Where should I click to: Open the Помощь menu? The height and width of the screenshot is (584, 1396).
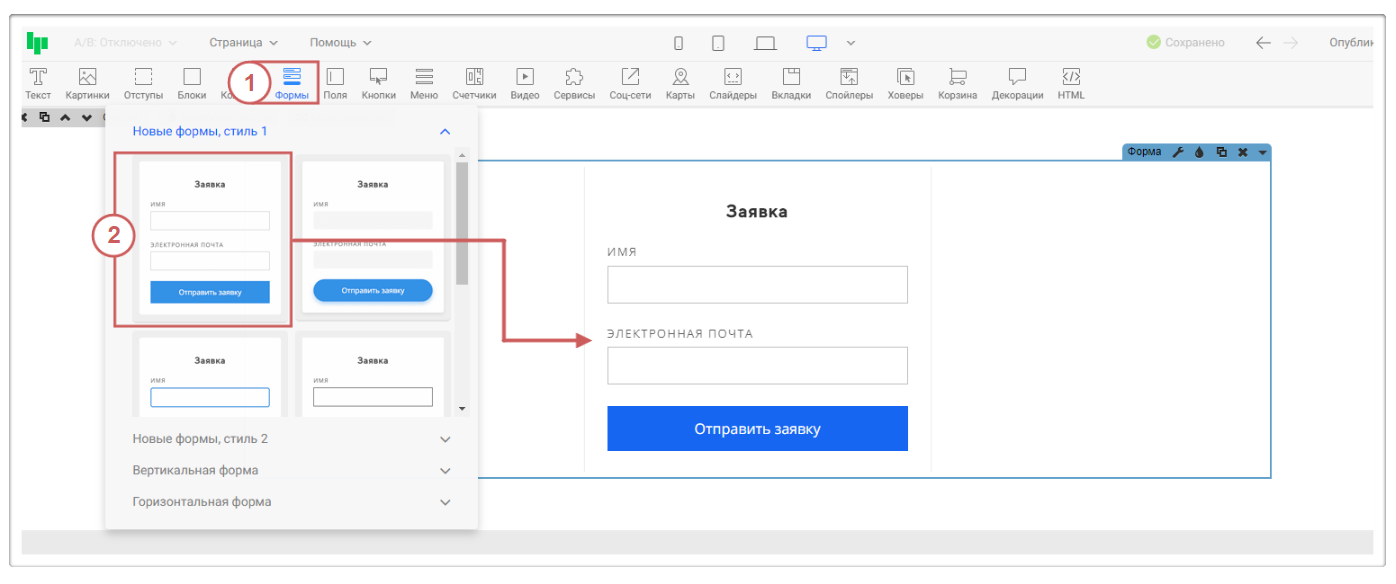(340, 43)
